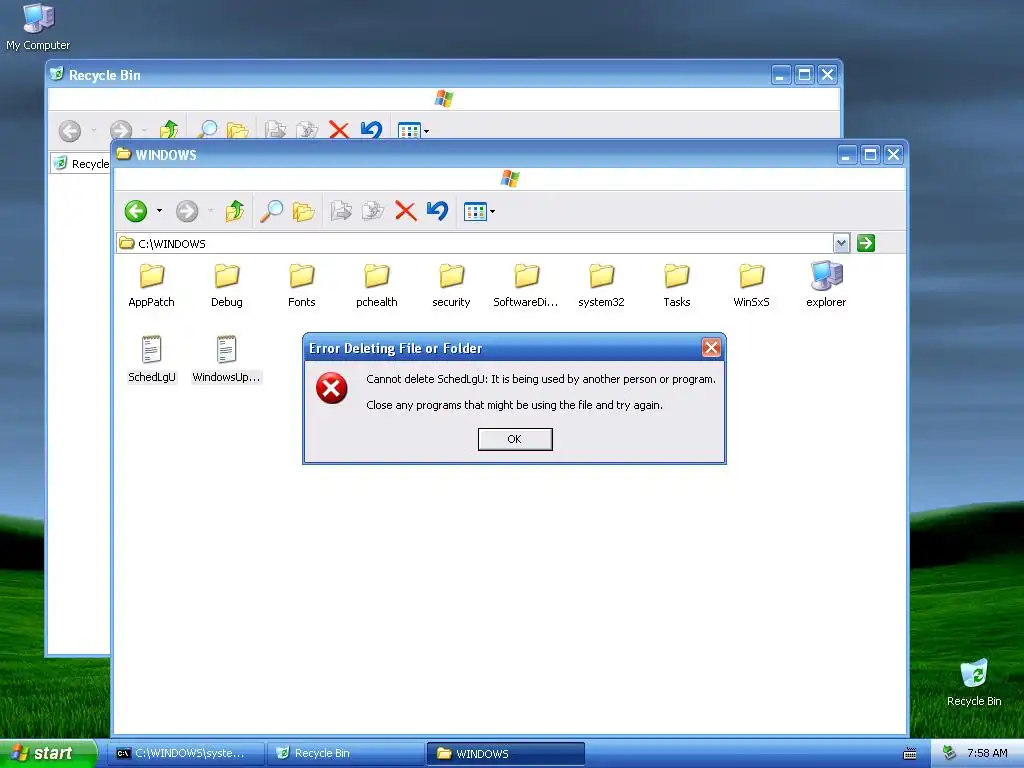Viewport: 1024px width, 768px height.
Task: Select the explorer program icon
Action: click(826, 284)
